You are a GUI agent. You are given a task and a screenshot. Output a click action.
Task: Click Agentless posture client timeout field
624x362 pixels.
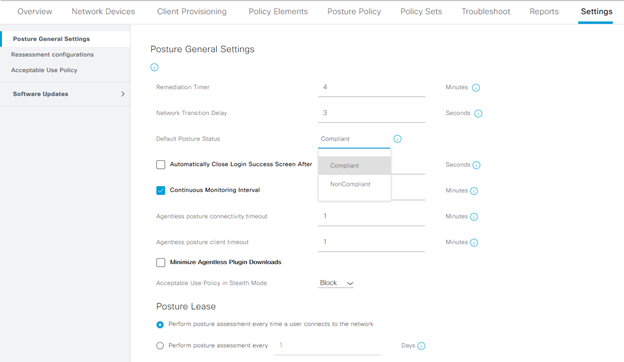[x=371, y=242]
